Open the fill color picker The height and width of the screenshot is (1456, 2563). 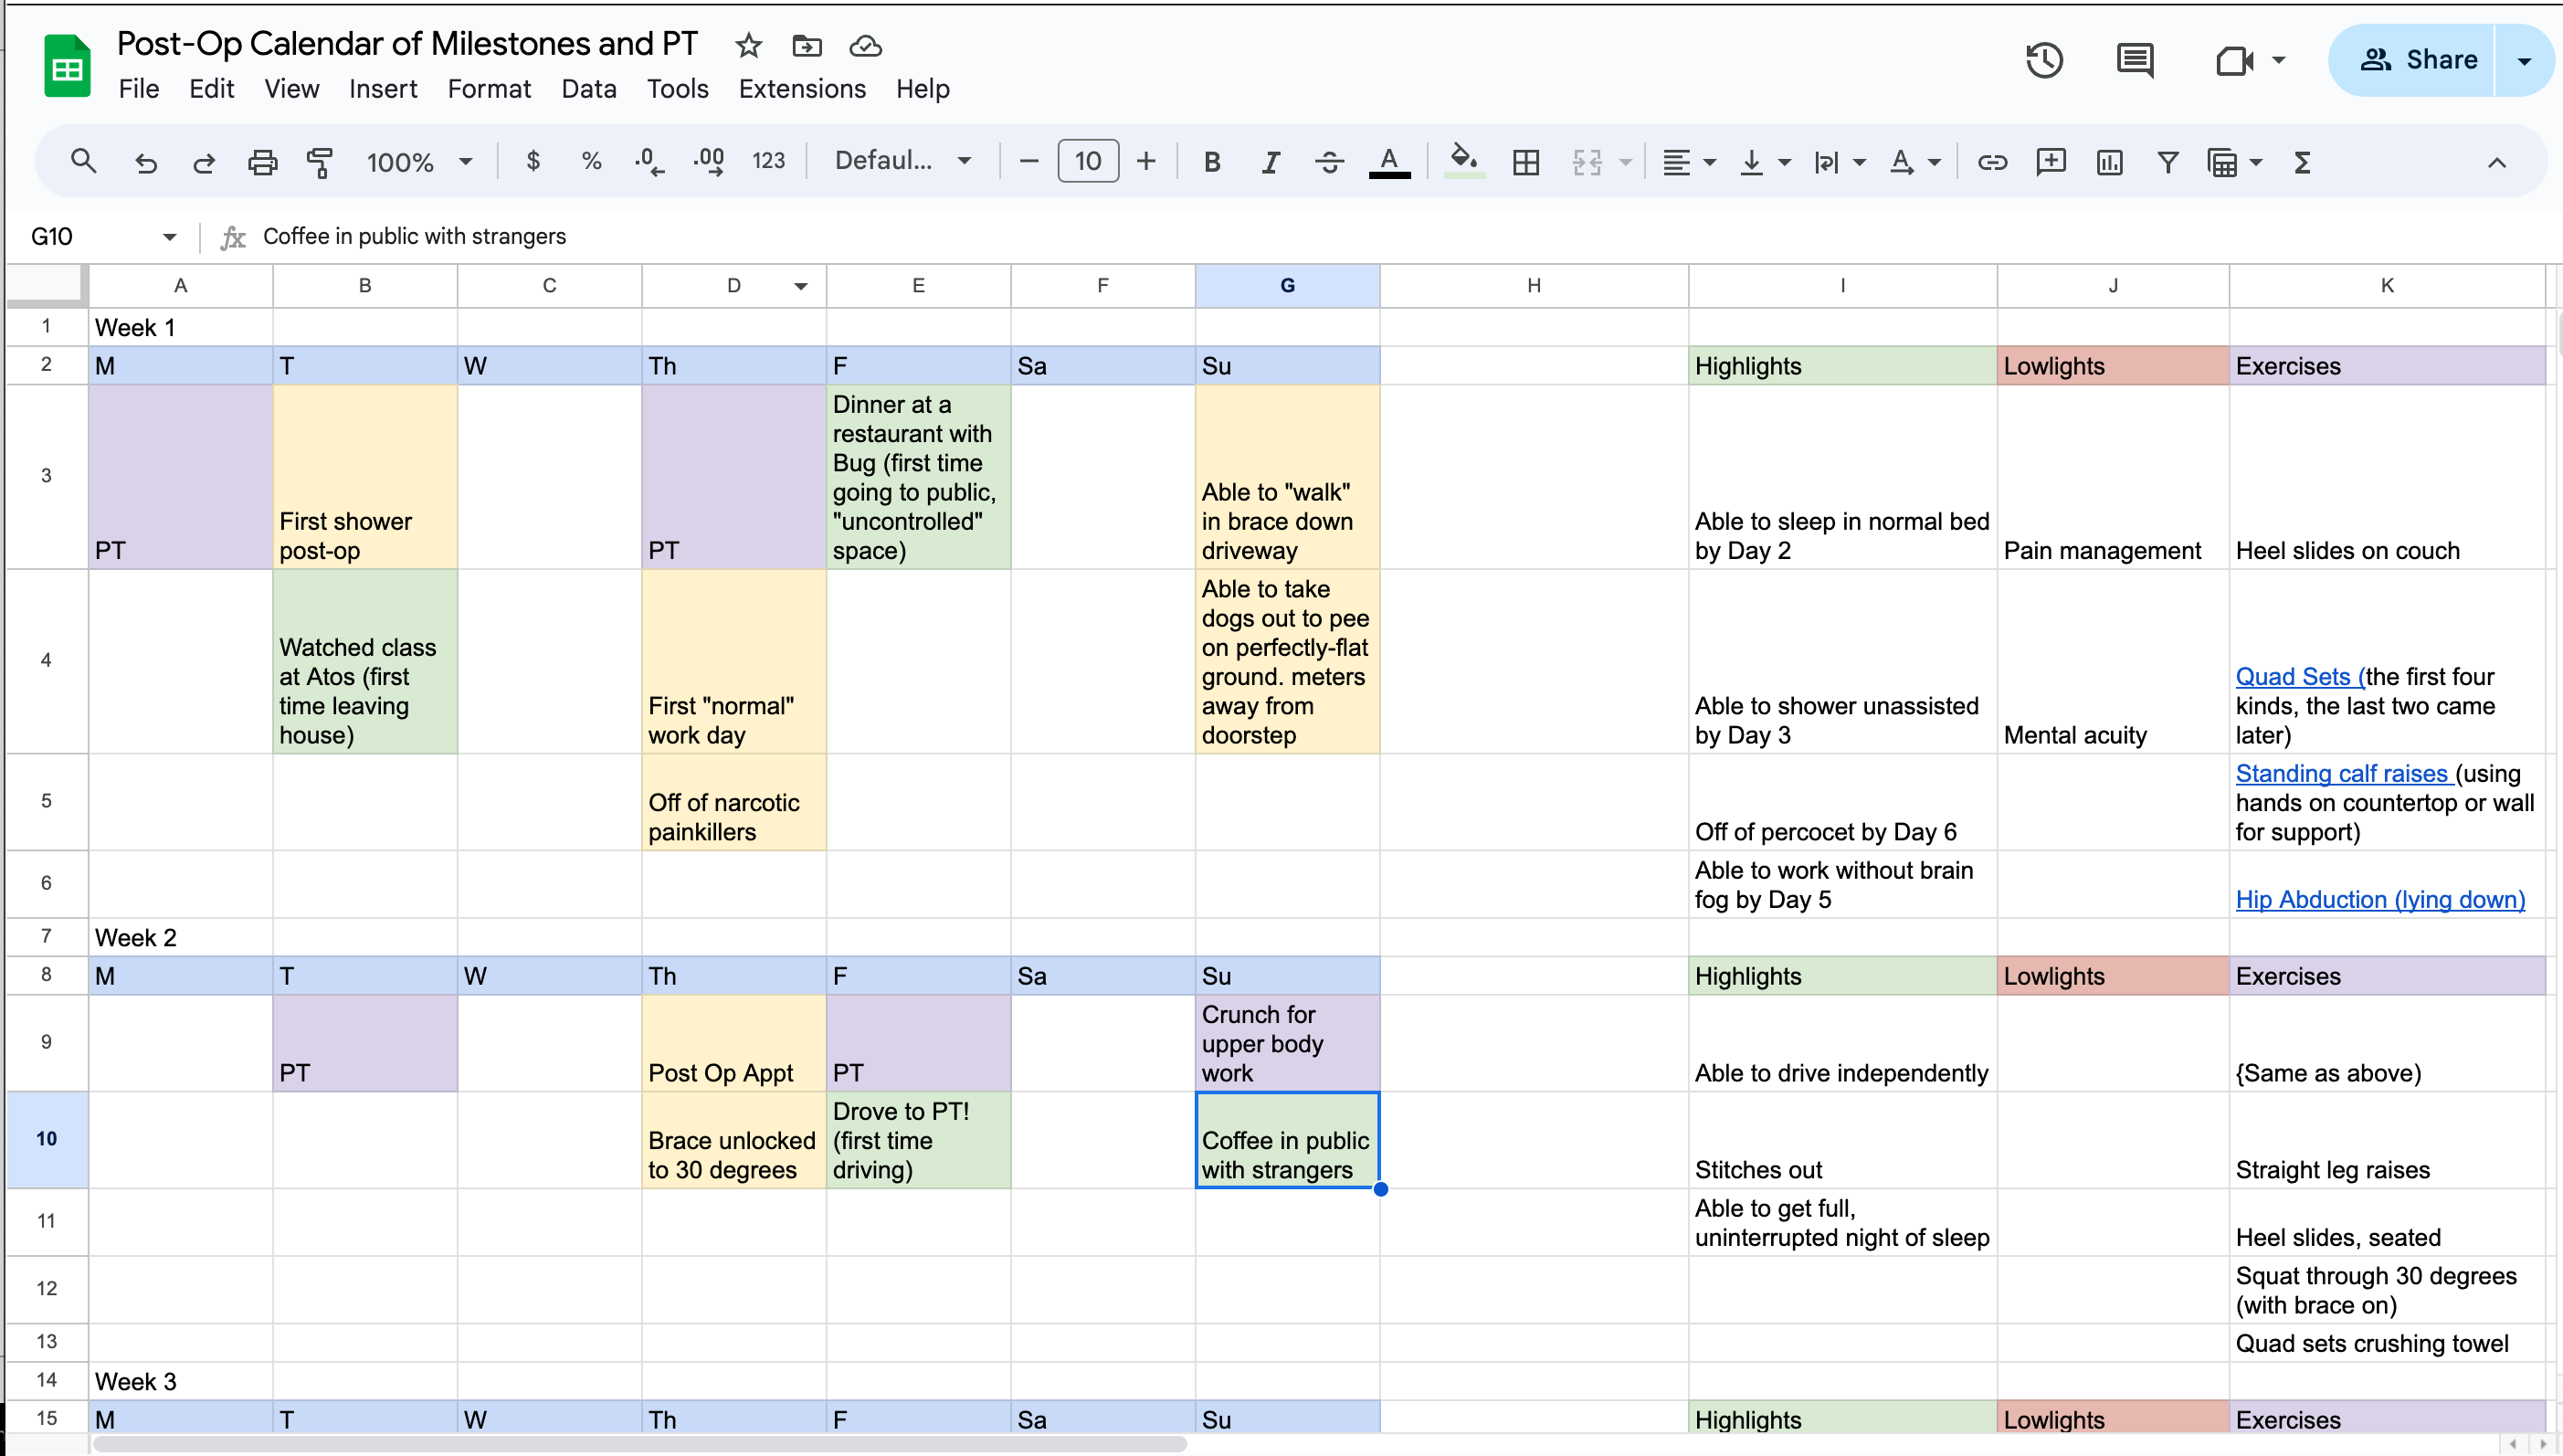pos(1463,161)
